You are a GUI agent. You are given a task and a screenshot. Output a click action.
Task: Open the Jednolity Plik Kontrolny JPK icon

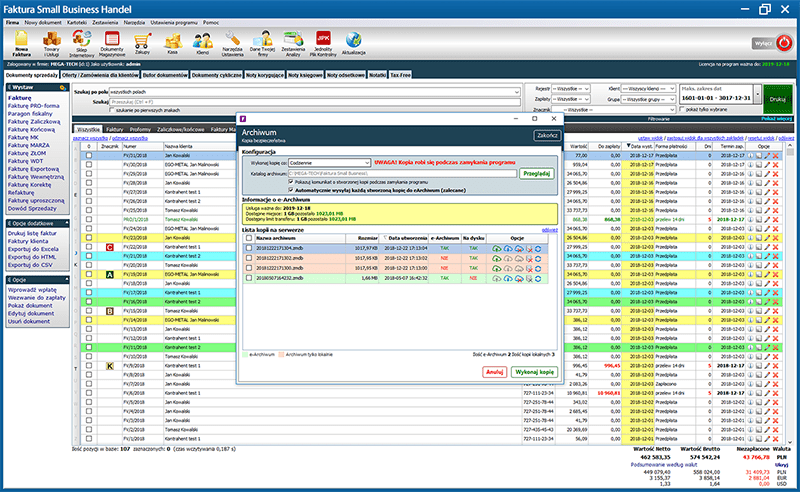click(323, 43)
